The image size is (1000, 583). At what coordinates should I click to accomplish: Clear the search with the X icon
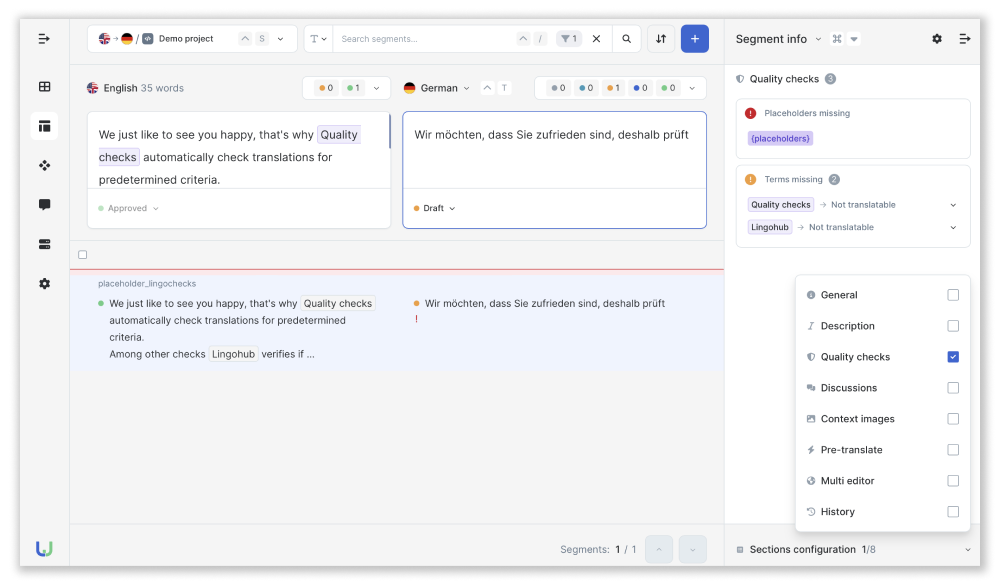pyautogui.click(x=596, y=39)
